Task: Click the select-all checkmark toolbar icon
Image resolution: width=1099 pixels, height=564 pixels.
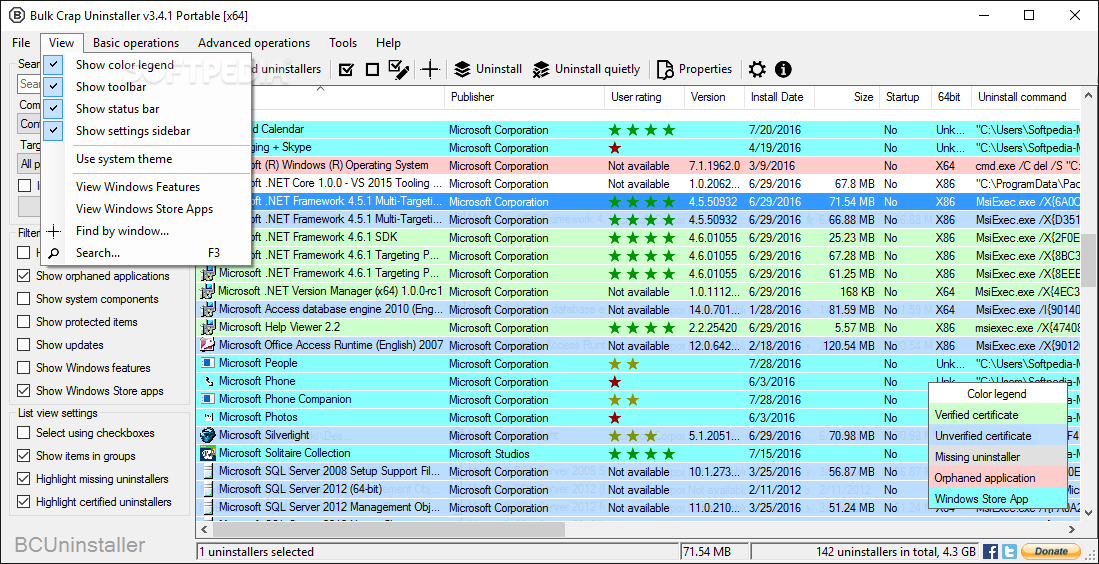Action: (x=346, y=69)
